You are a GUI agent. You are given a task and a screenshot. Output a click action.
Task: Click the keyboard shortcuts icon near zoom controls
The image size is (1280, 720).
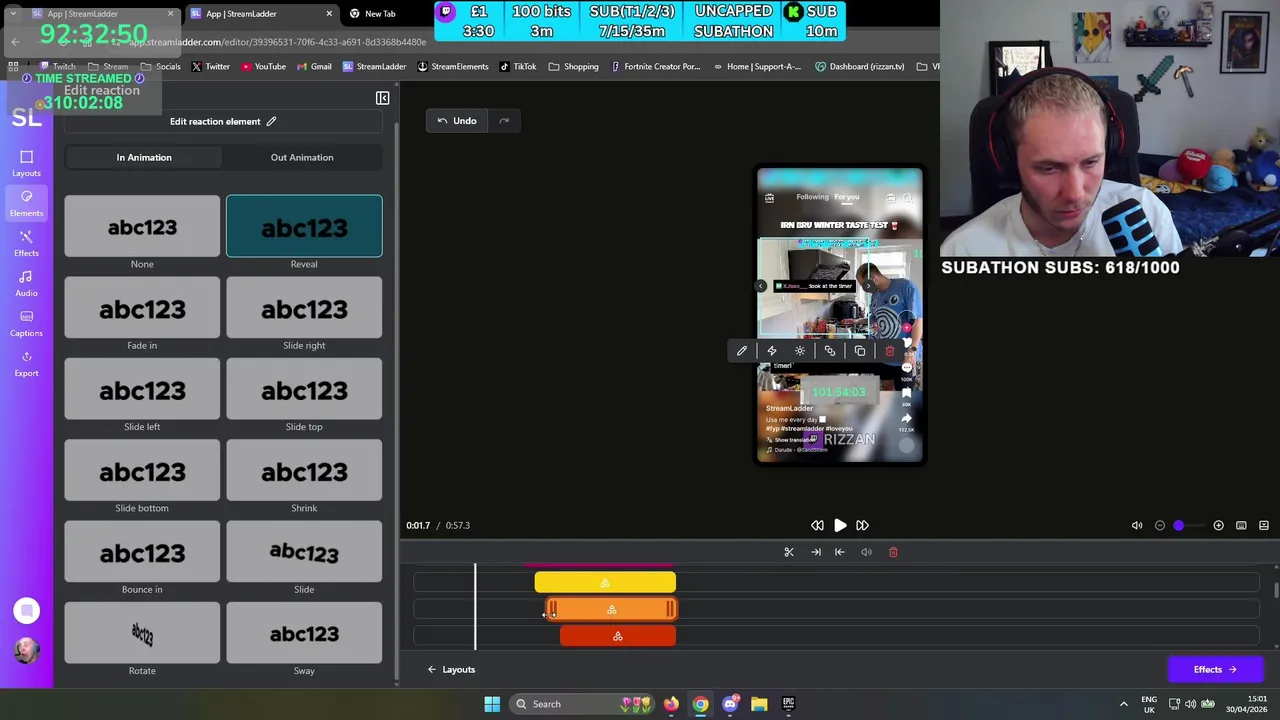tap(1241, 526)
